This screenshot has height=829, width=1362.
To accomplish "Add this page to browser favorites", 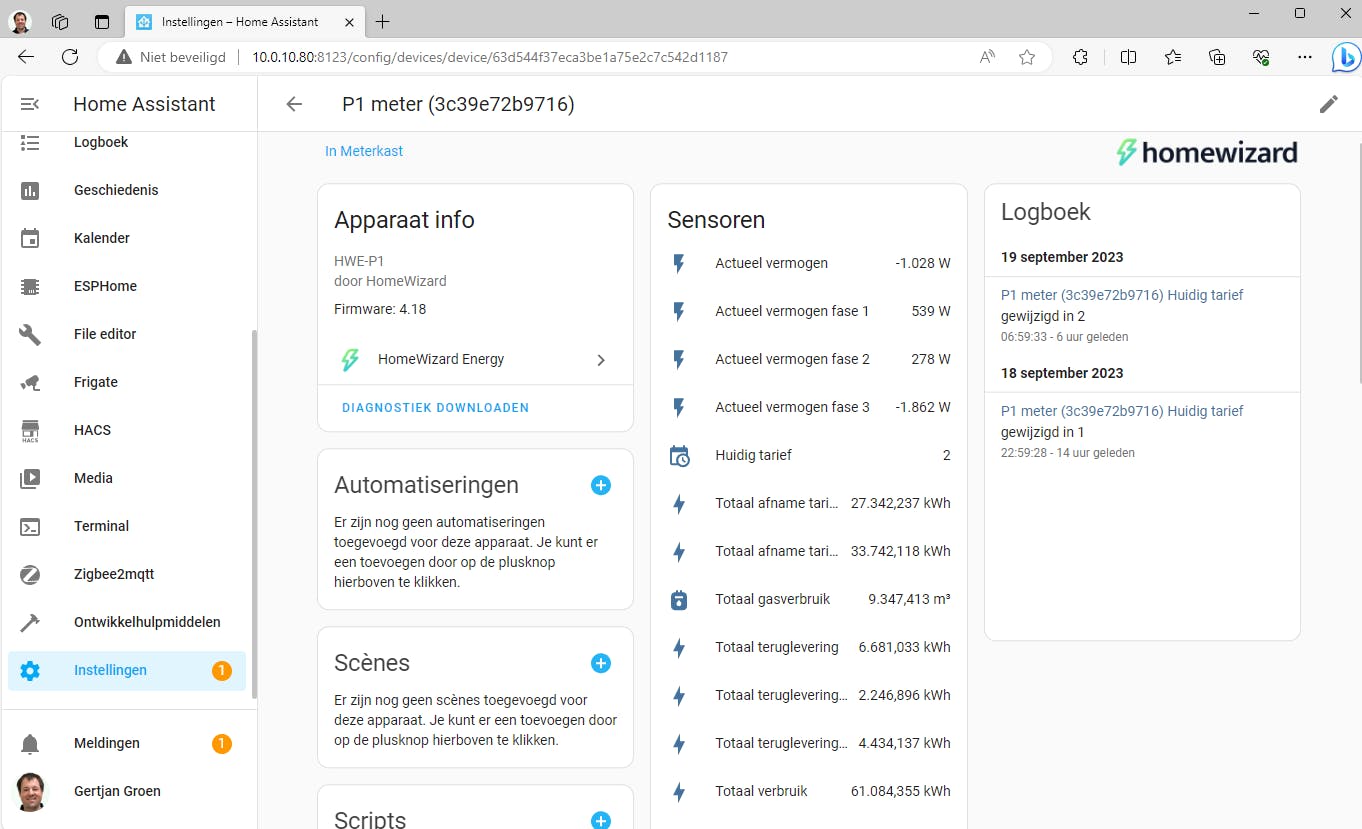I will pos(1027,57).
